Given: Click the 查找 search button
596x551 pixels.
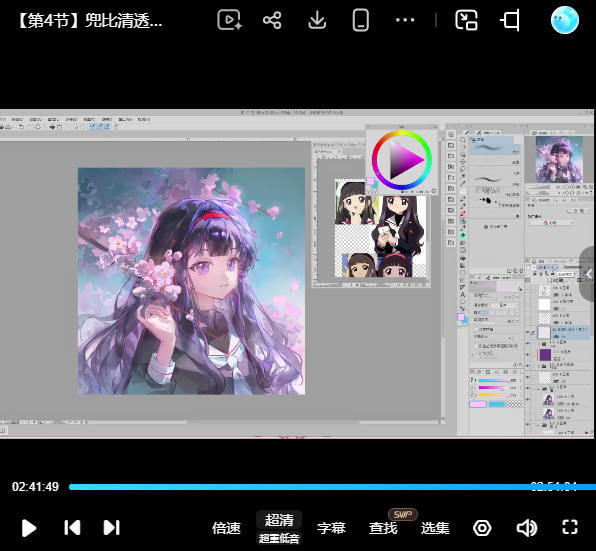Looking at the screenshot, I should tap(383, 528).
